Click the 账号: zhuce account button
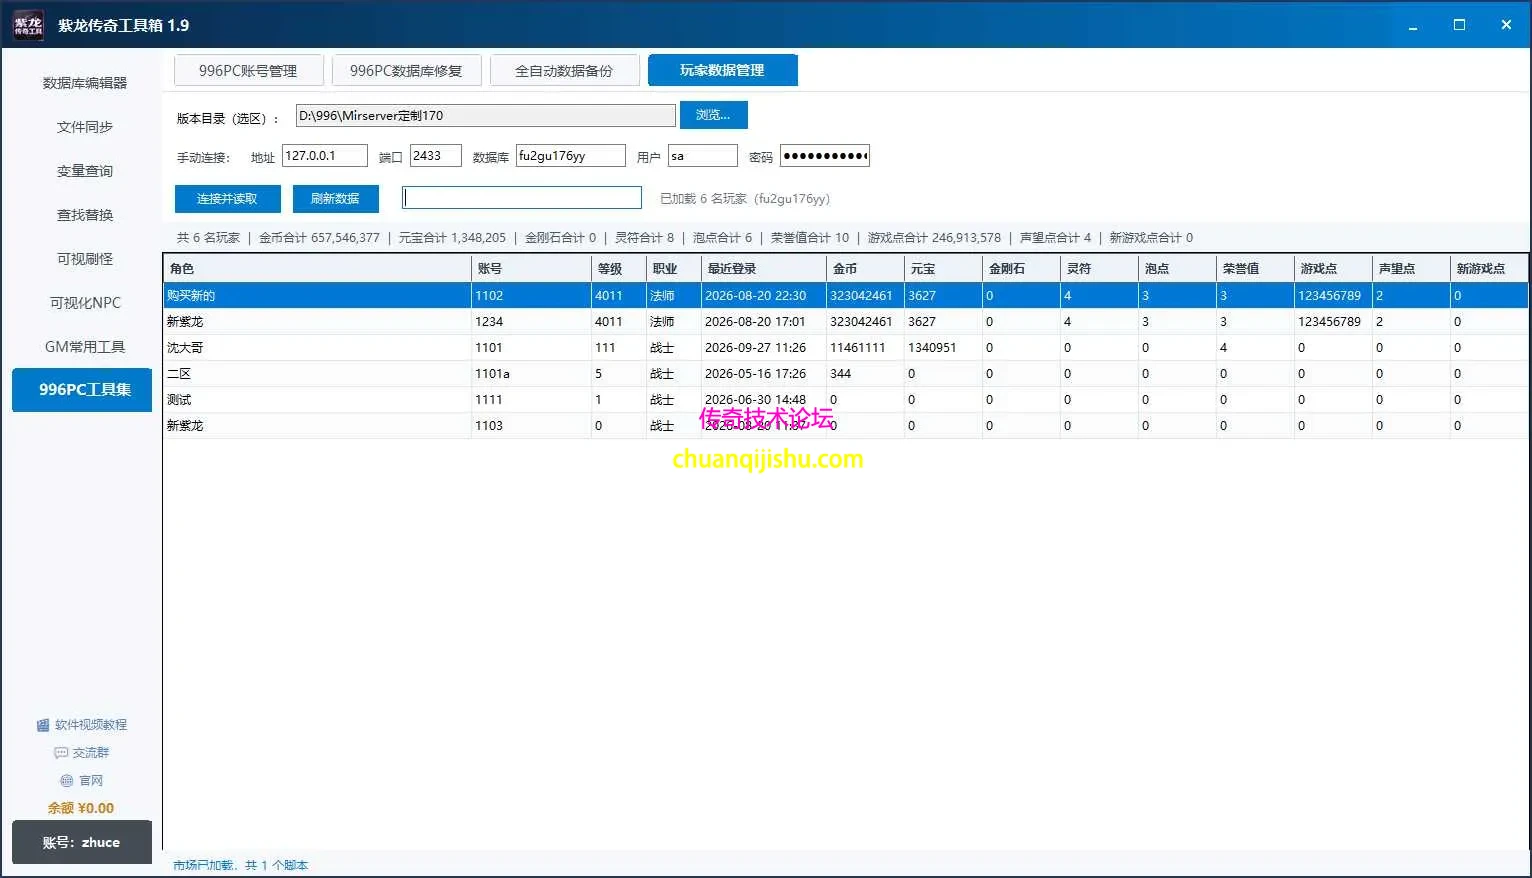The image size is (1532, 878). [82, 842]
